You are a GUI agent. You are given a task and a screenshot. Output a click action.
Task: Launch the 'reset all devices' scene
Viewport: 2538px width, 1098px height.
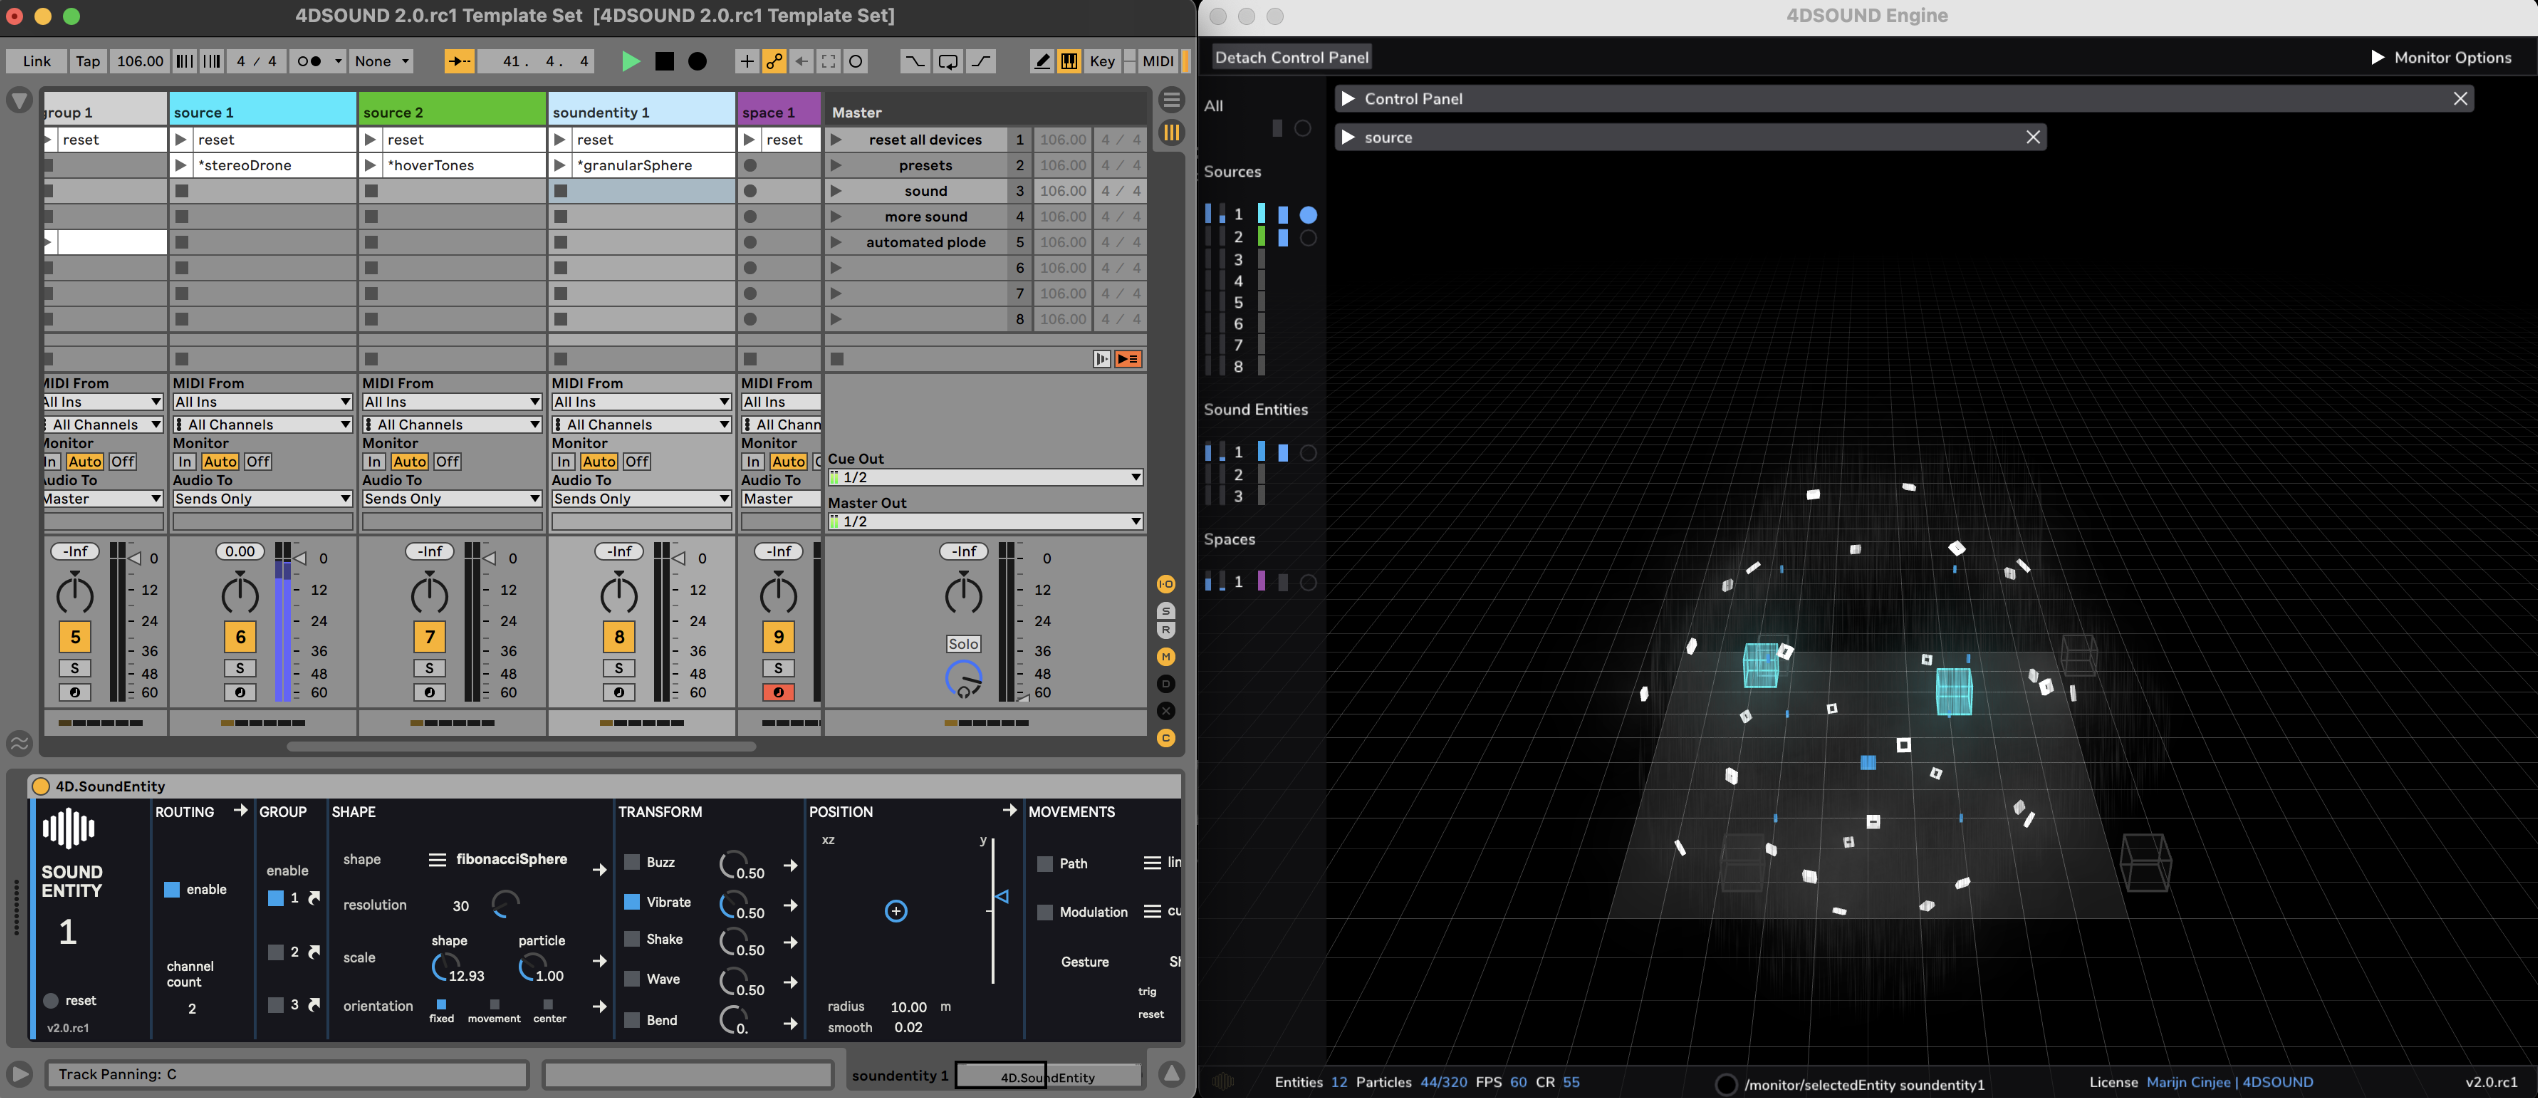pyautogui.click(x=836, y=140)
